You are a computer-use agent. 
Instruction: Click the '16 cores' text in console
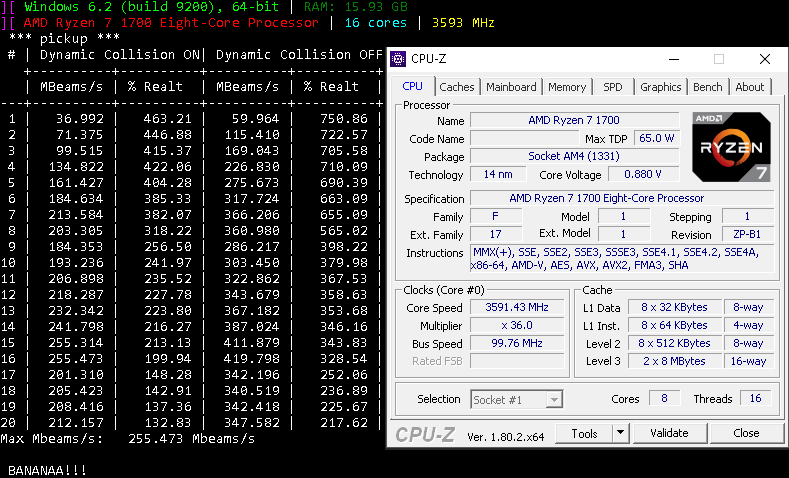click(375, 23)
